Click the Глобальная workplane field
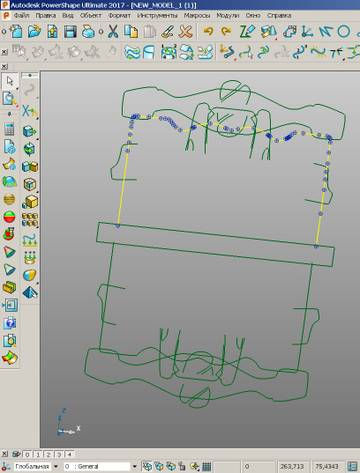 point(32,466)
